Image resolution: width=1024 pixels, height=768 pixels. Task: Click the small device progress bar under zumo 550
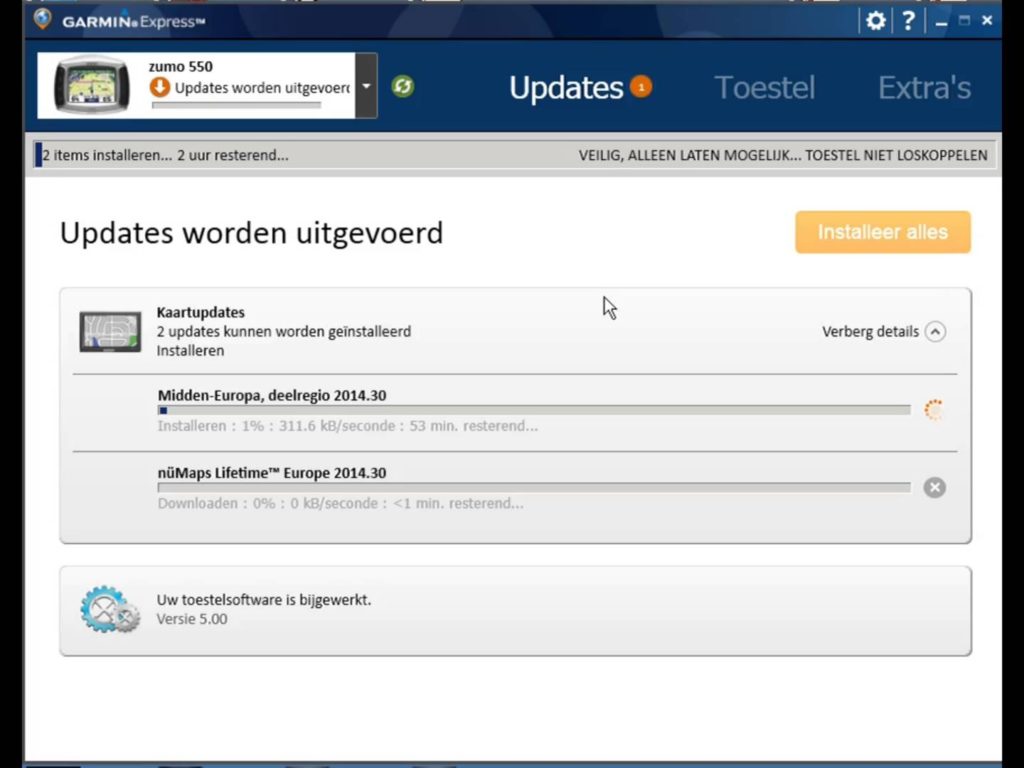click(236, 104)
